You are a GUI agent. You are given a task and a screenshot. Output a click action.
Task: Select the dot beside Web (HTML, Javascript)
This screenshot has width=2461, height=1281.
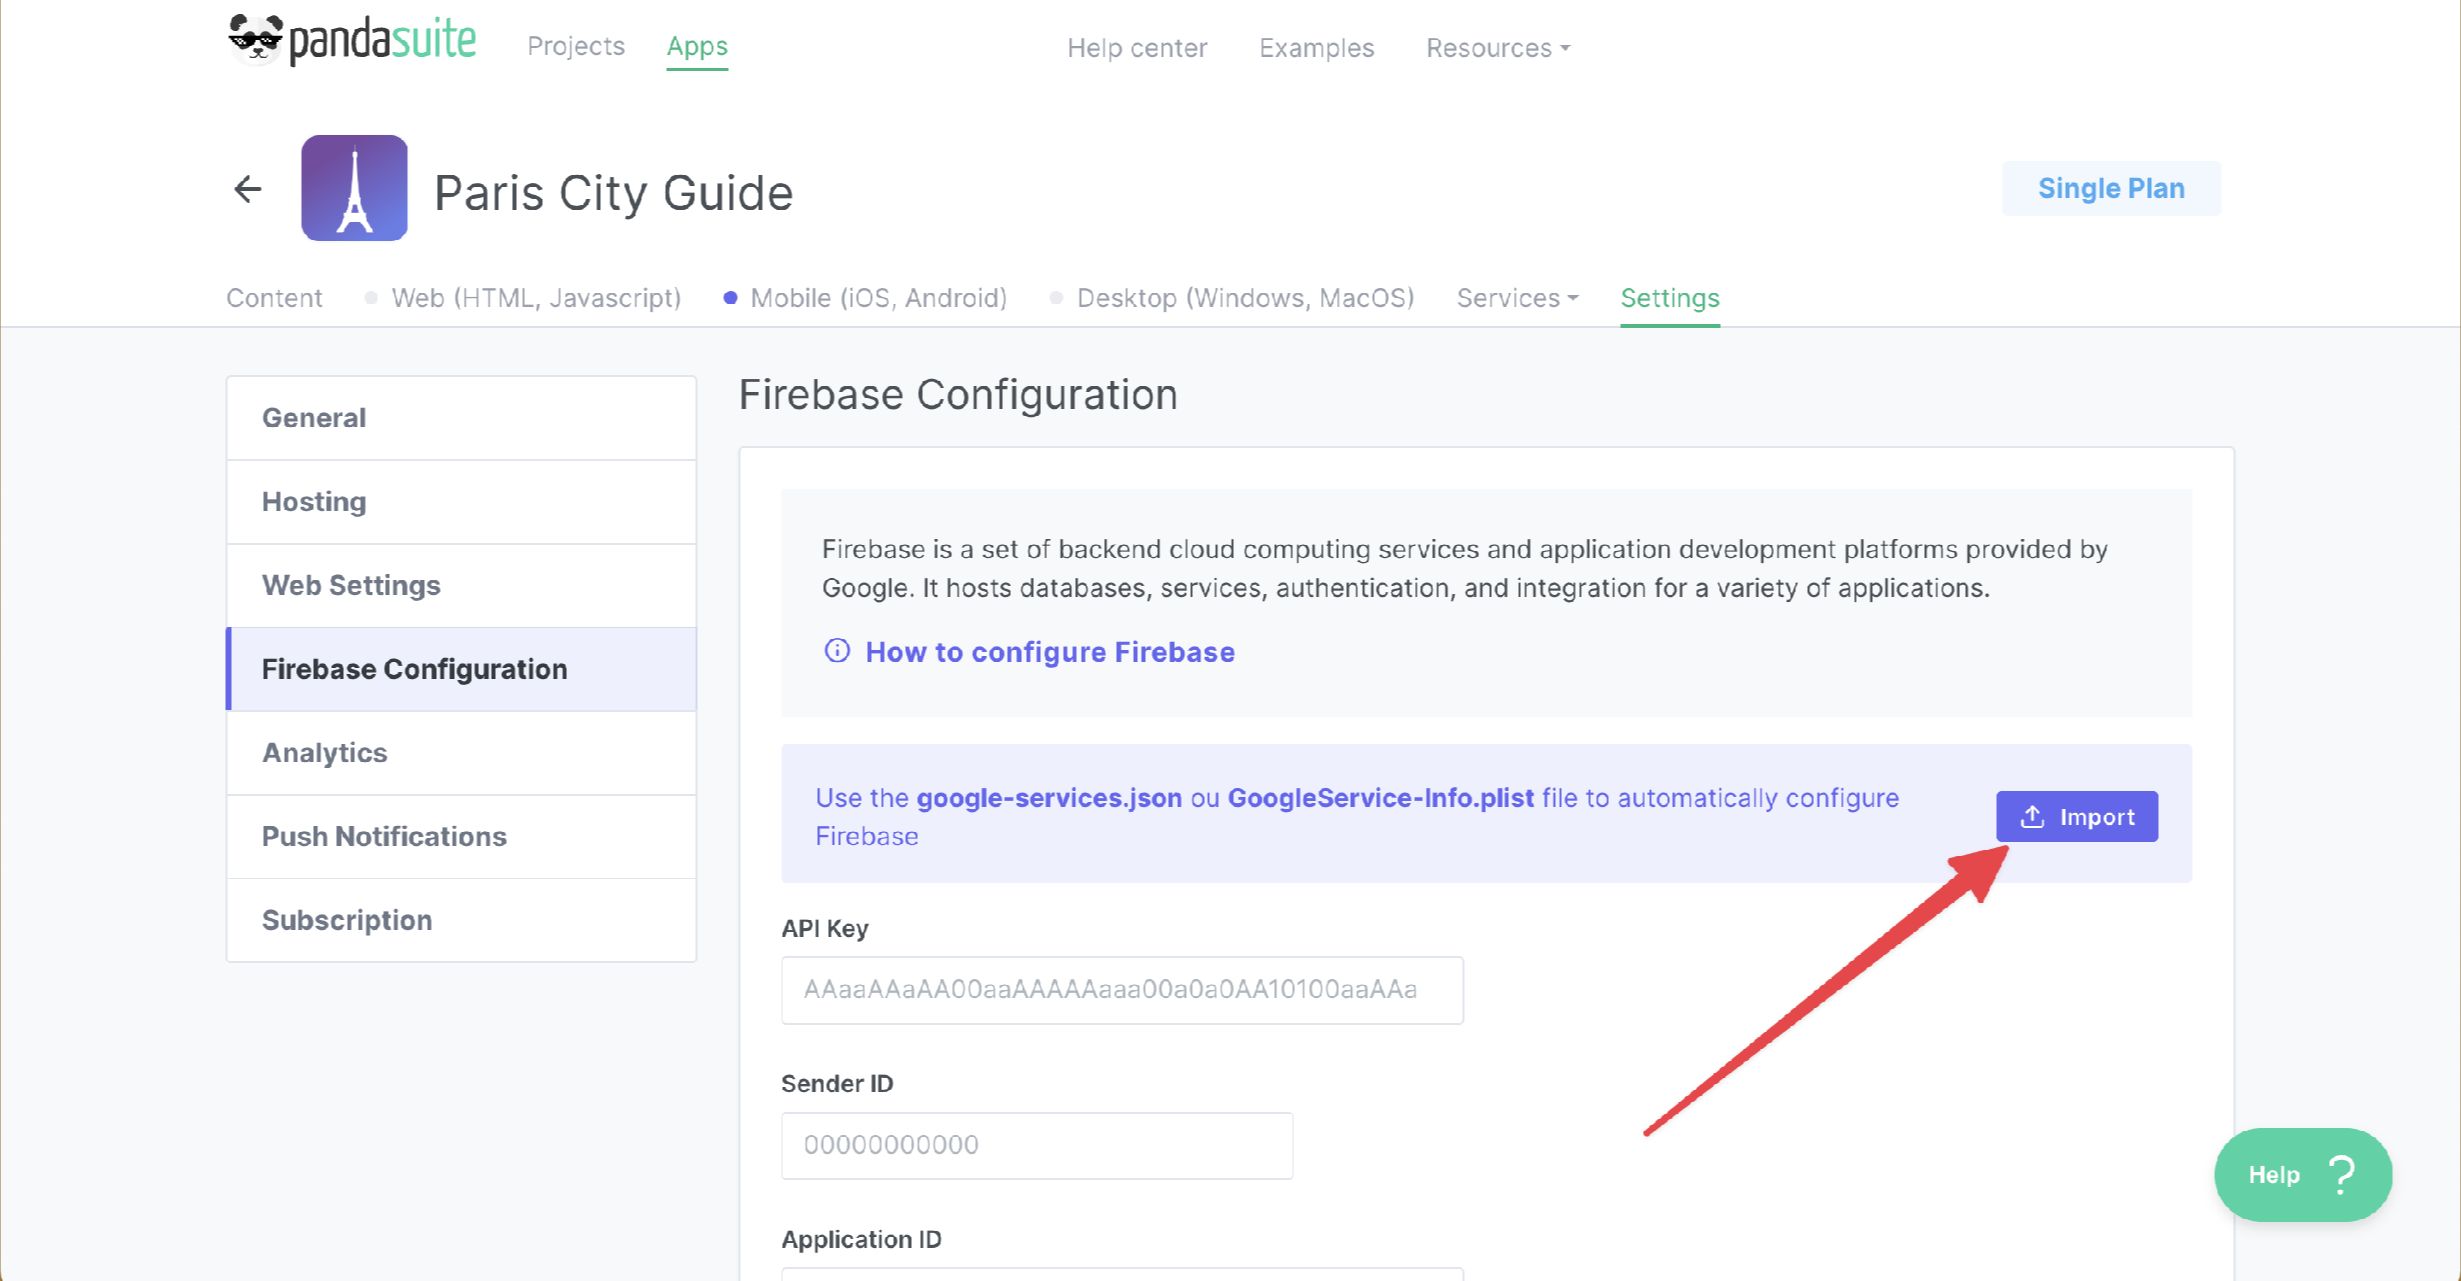pyautogui.click(x=371, y=297)
